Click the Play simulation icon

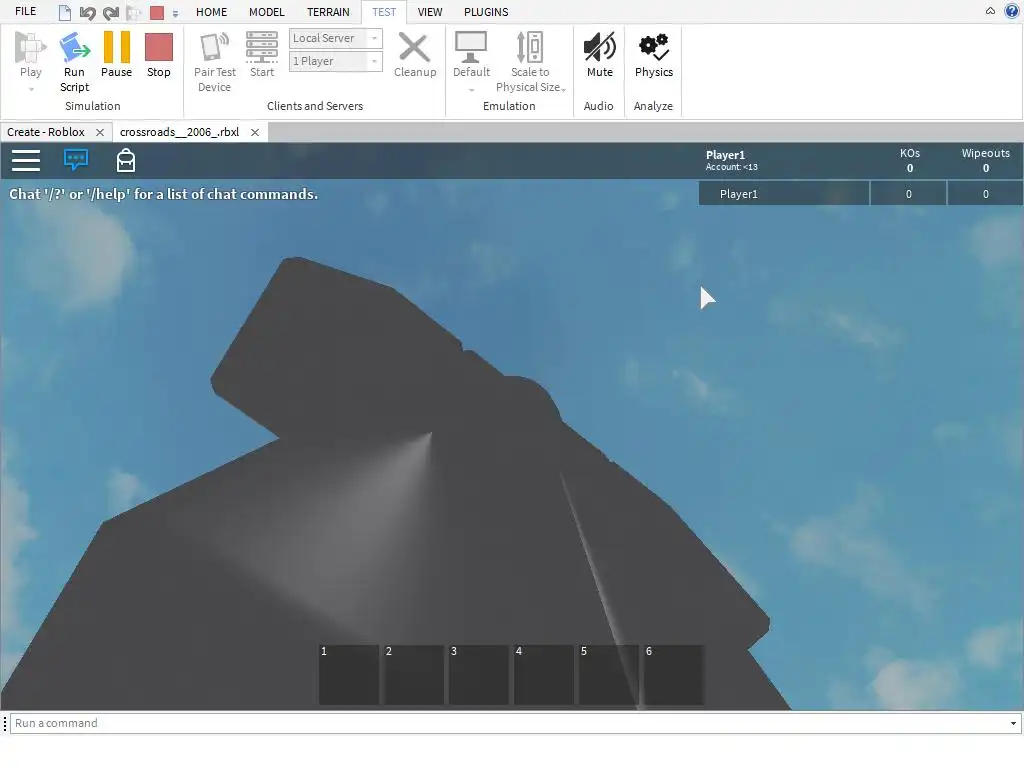pos(30,47)
